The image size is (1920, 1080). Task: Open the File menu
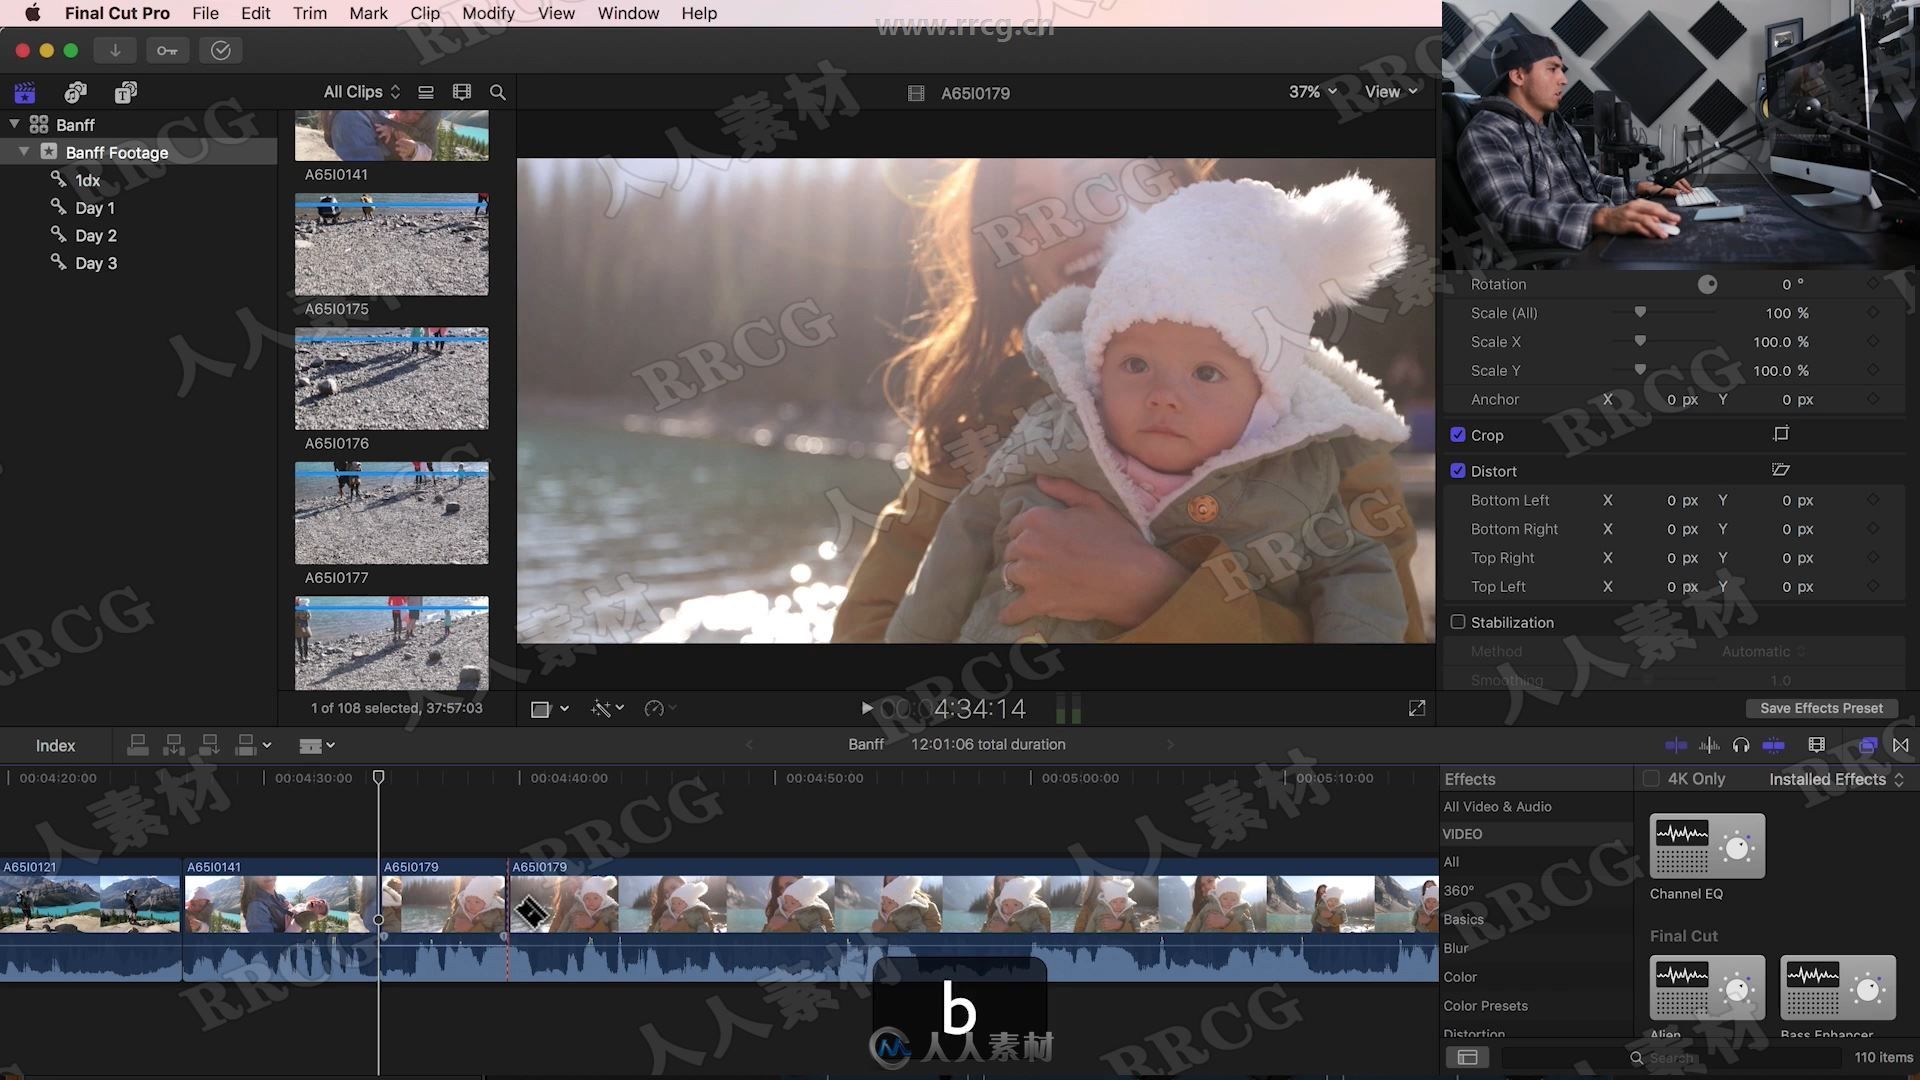pos(205,13)
